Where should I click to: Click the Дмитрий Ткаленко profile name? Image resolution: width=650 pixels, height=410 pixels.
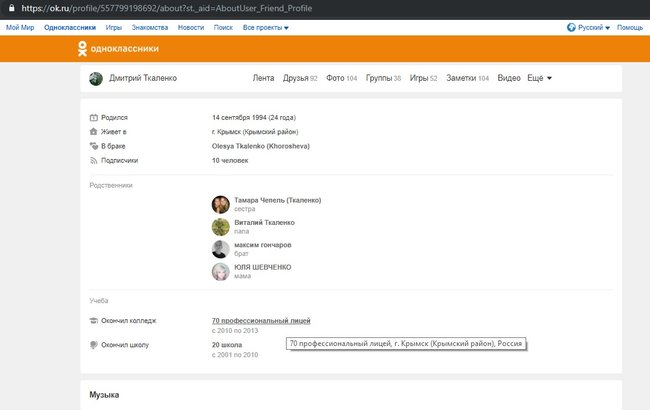pos(143,78)
